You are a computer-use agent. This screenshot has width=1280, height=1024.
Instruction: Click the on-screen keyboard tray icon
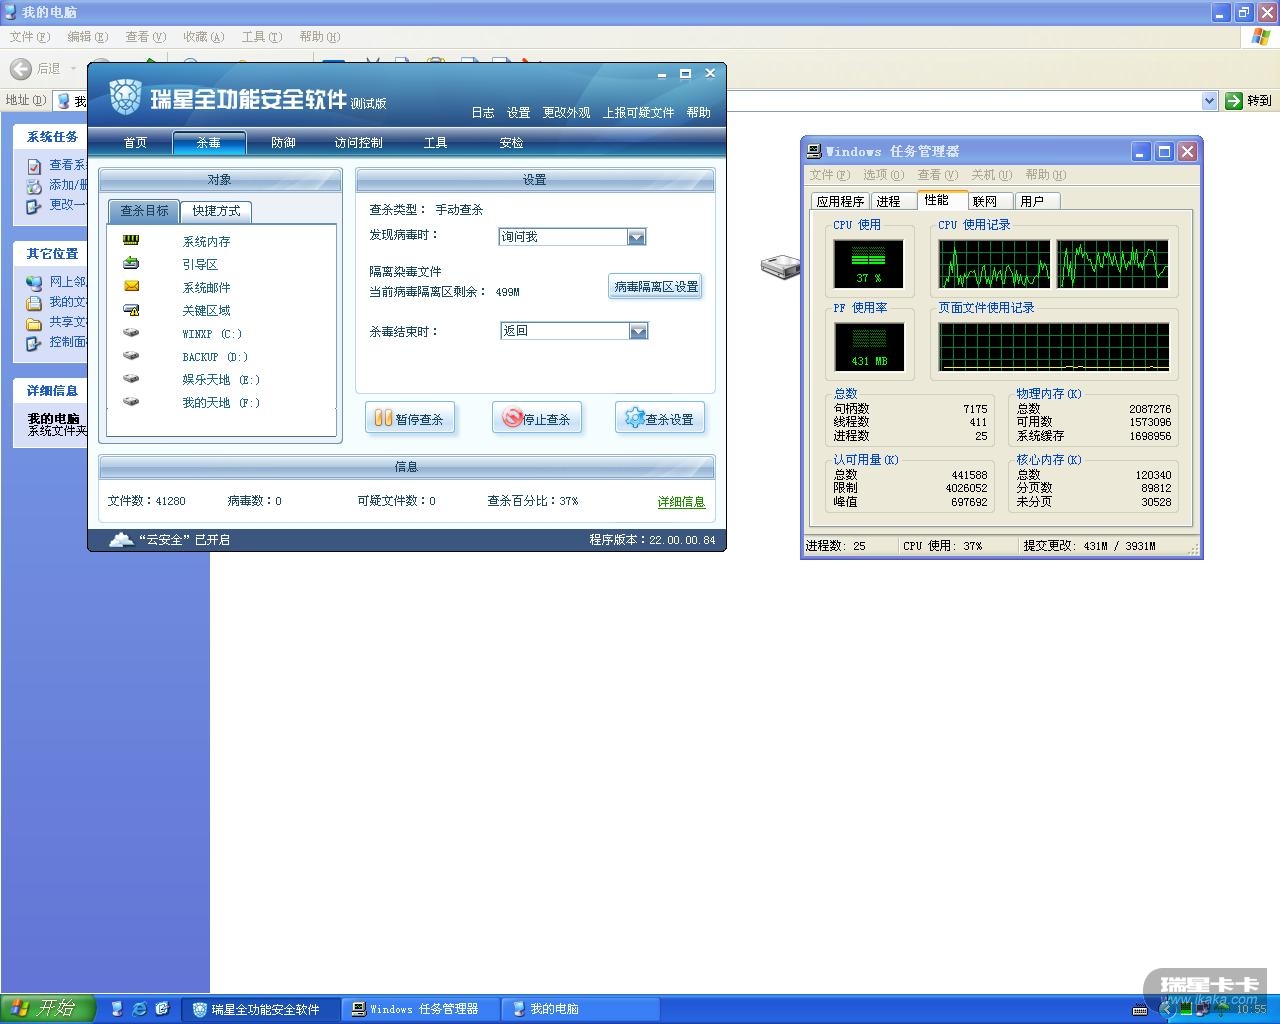[x=1140, y=1009]
